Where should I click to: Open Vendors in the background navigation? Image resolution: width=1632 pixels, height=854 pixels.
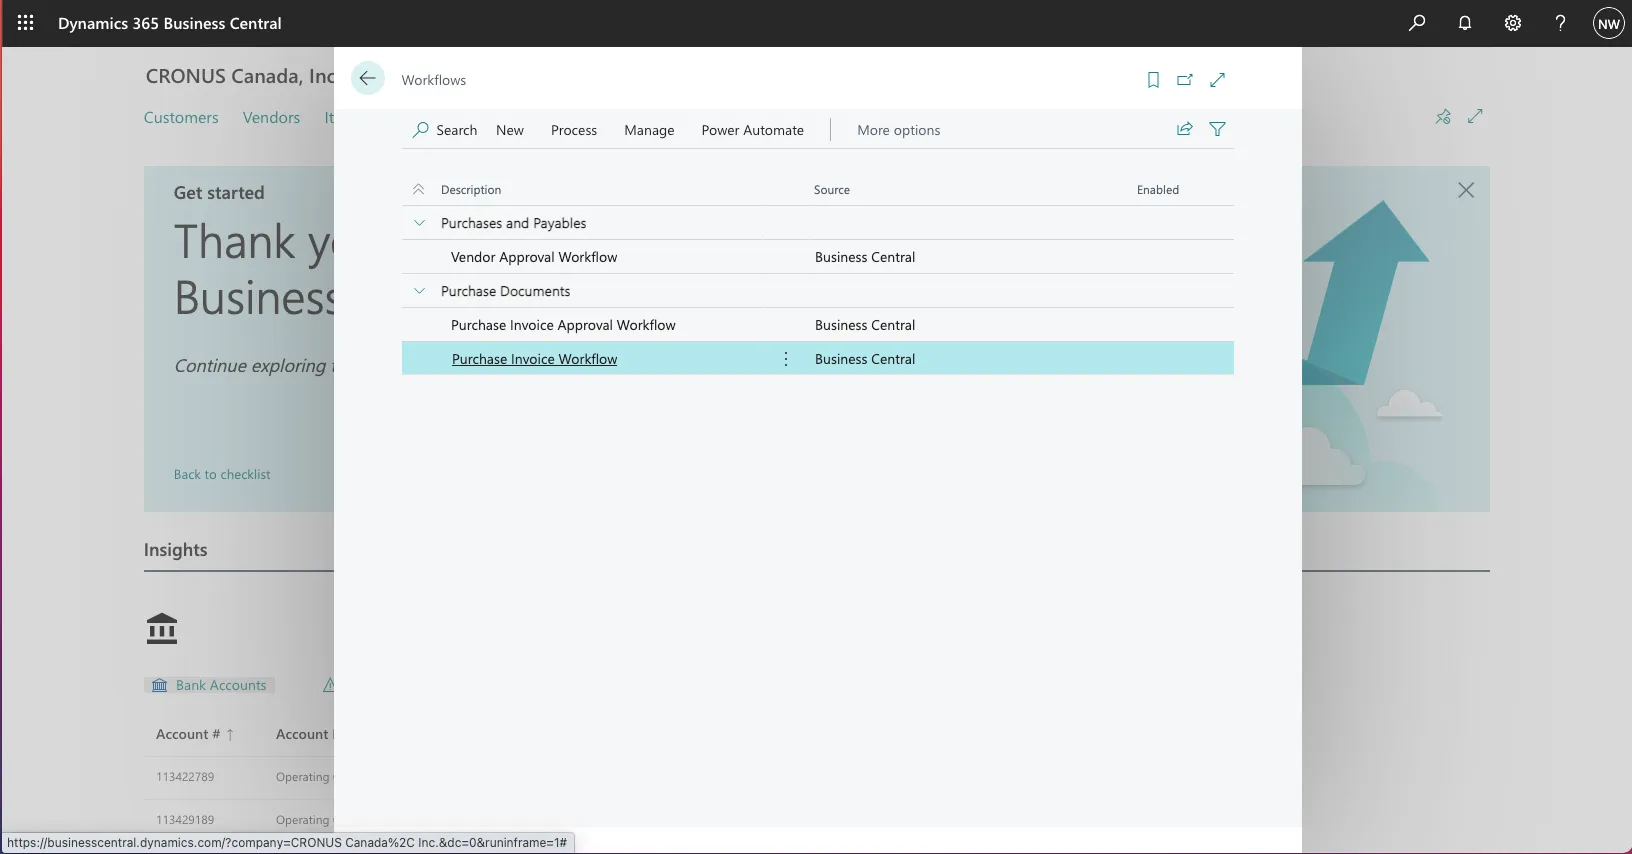(x=271, y=118)
